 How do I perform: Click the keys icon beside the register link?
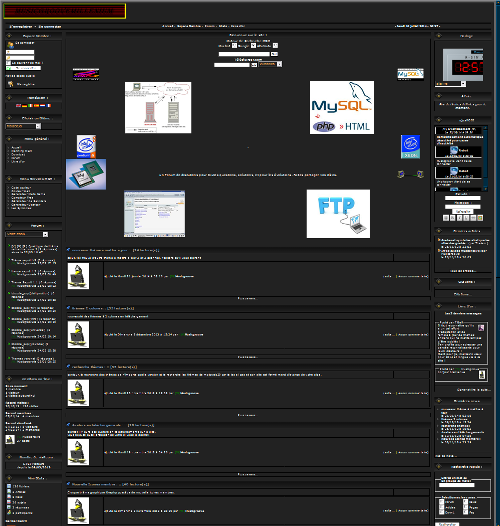click(x=10, y=84)
